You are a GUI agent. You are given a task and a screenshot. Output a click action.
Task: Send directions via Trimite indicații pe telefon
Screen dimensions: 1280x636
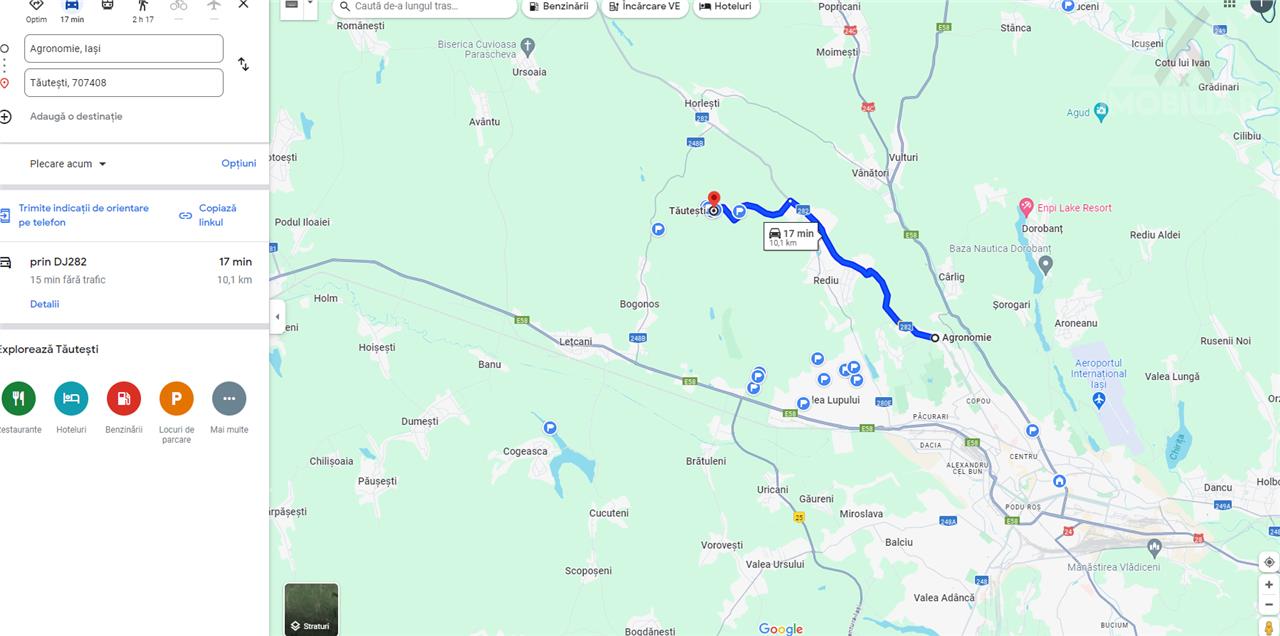tap(83, 215)
